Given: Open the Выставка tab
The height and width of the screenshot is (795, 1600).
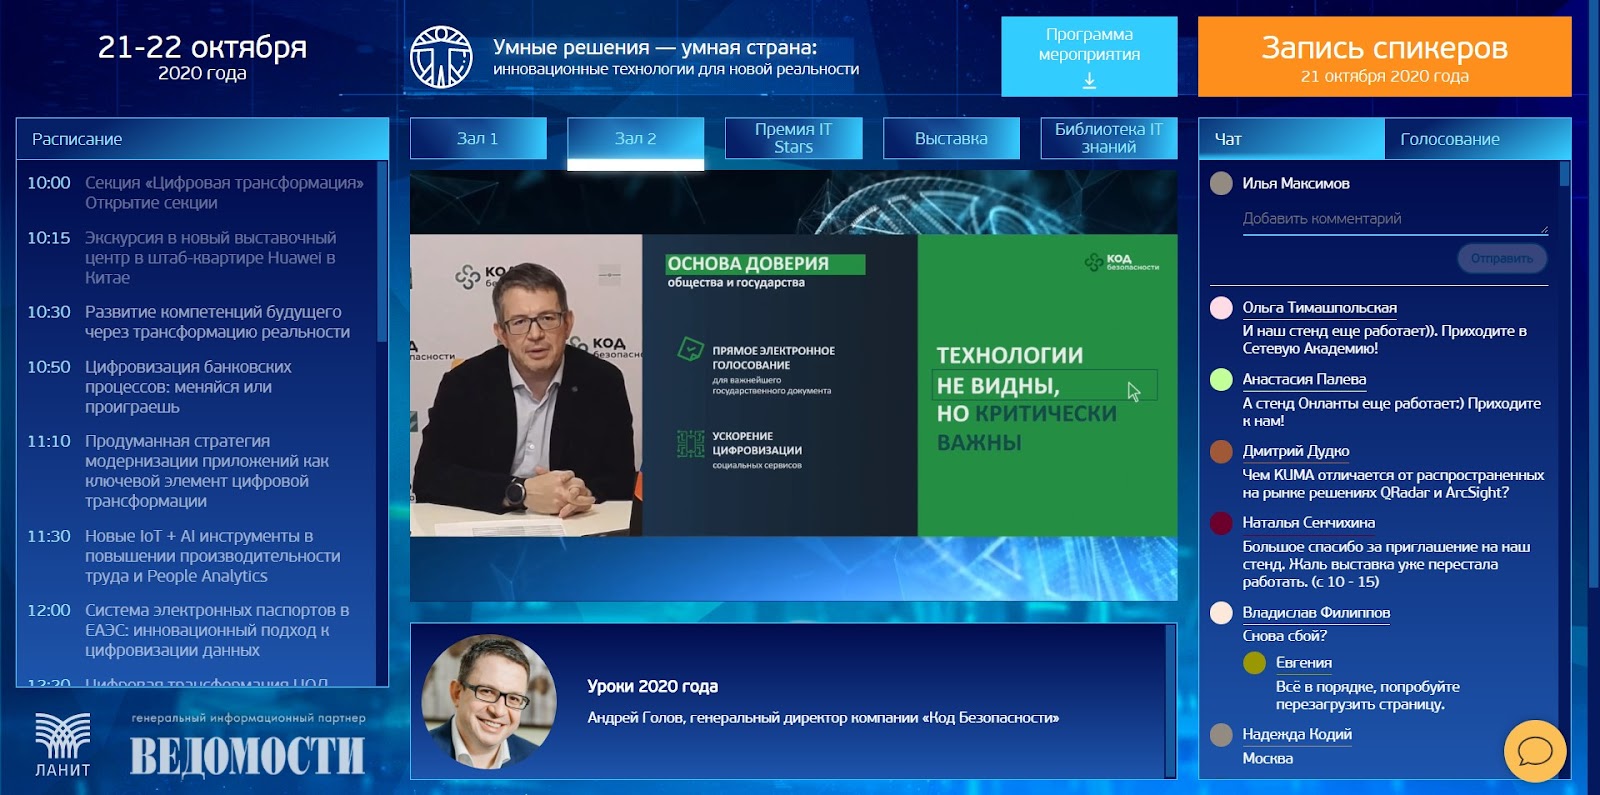Looking at the screenshot, I should (x=951, y=138).
